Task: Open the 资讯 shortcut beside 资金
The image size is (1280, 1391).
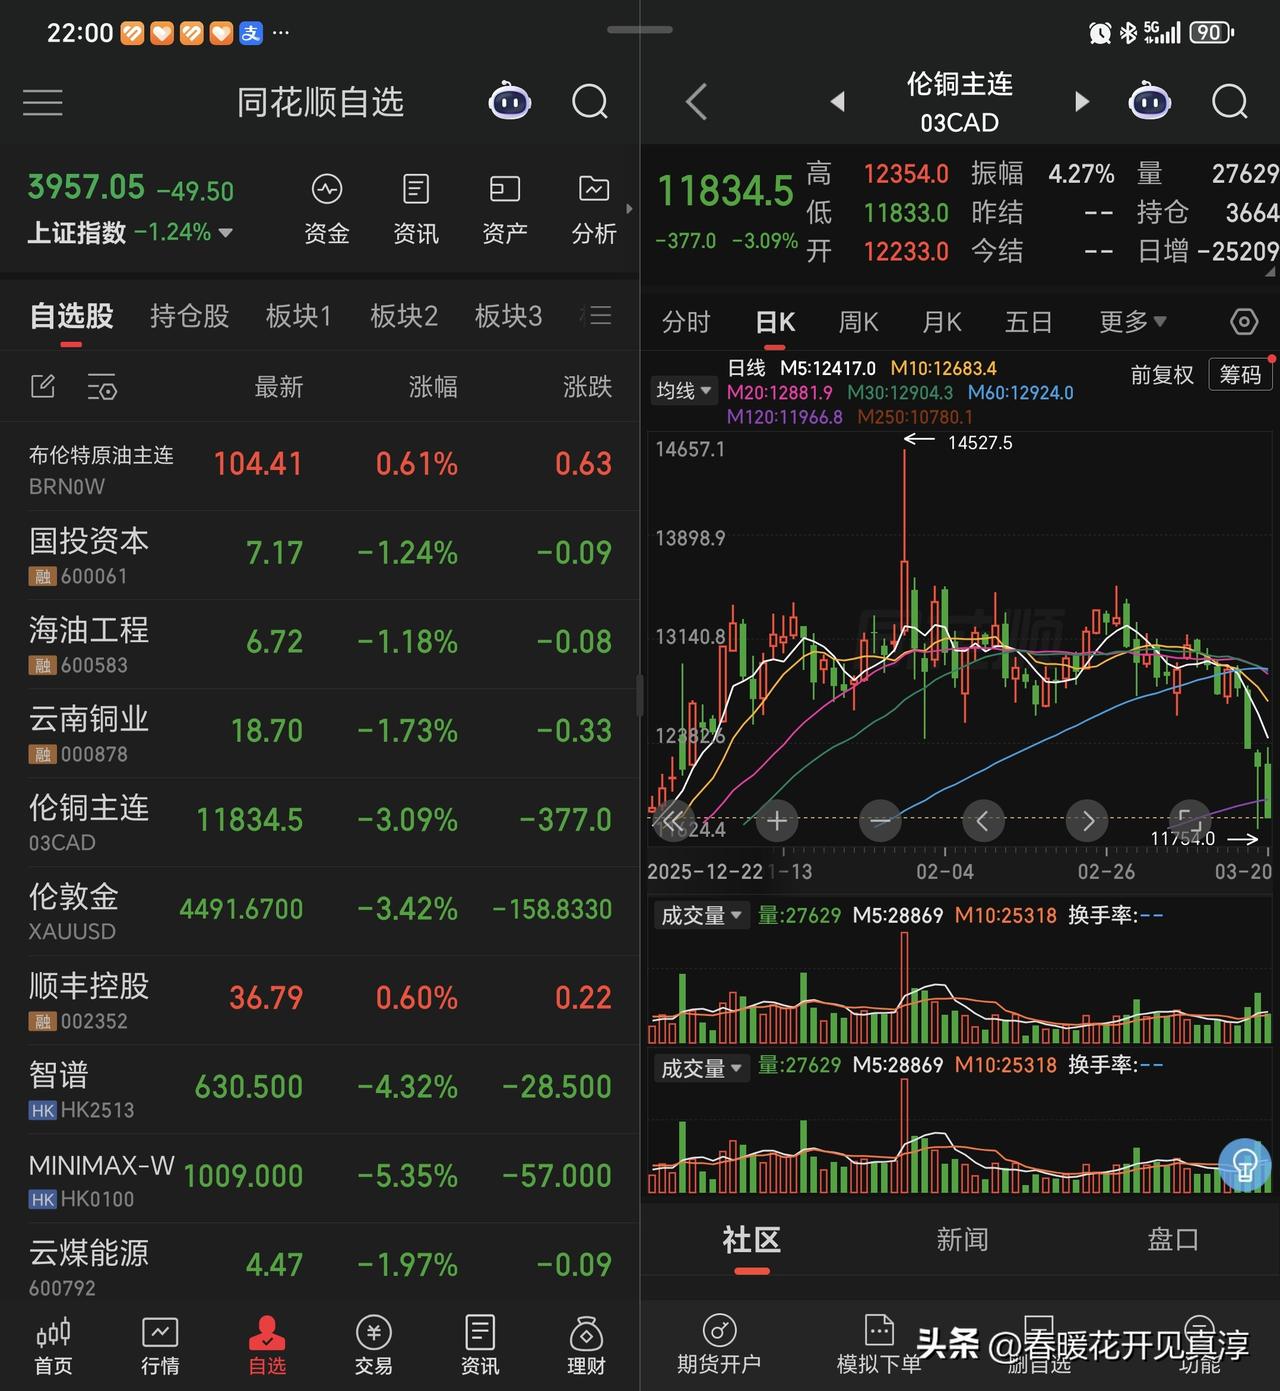Action: point(416,209)
